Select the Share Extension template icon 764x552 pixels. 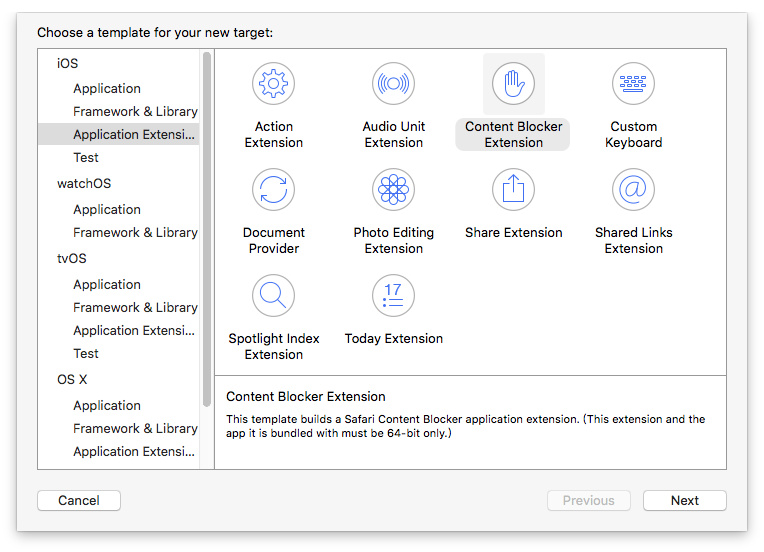(513, 190)
